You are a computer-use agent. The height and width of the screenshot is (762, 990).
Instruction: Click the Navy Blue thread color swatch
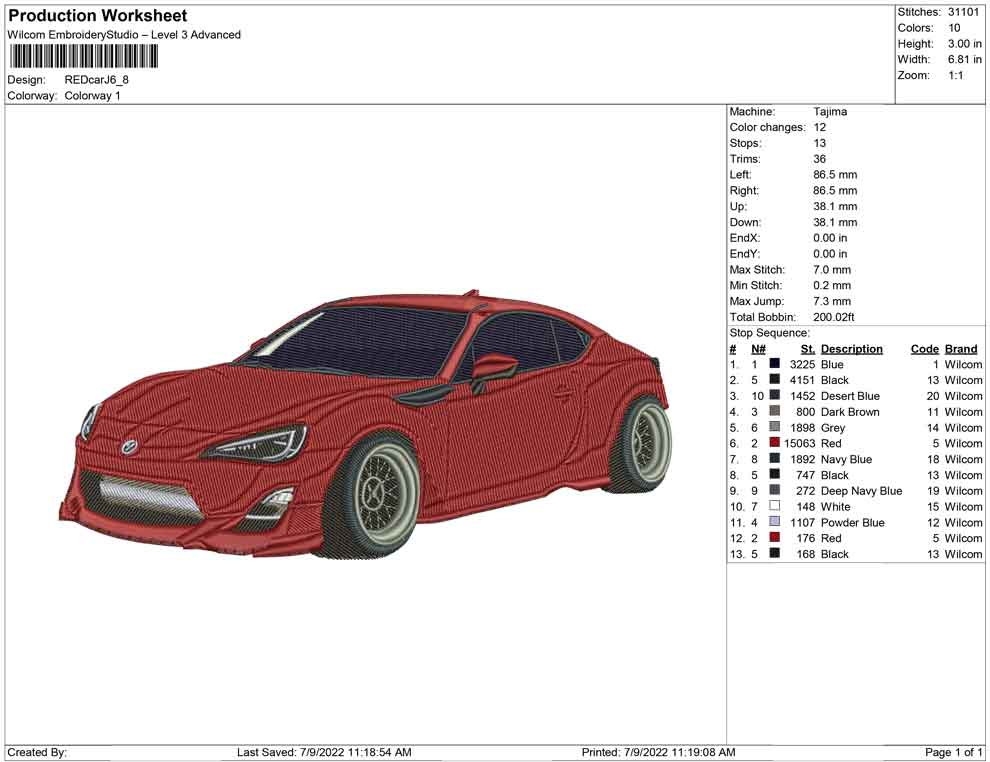pos(774,459)
